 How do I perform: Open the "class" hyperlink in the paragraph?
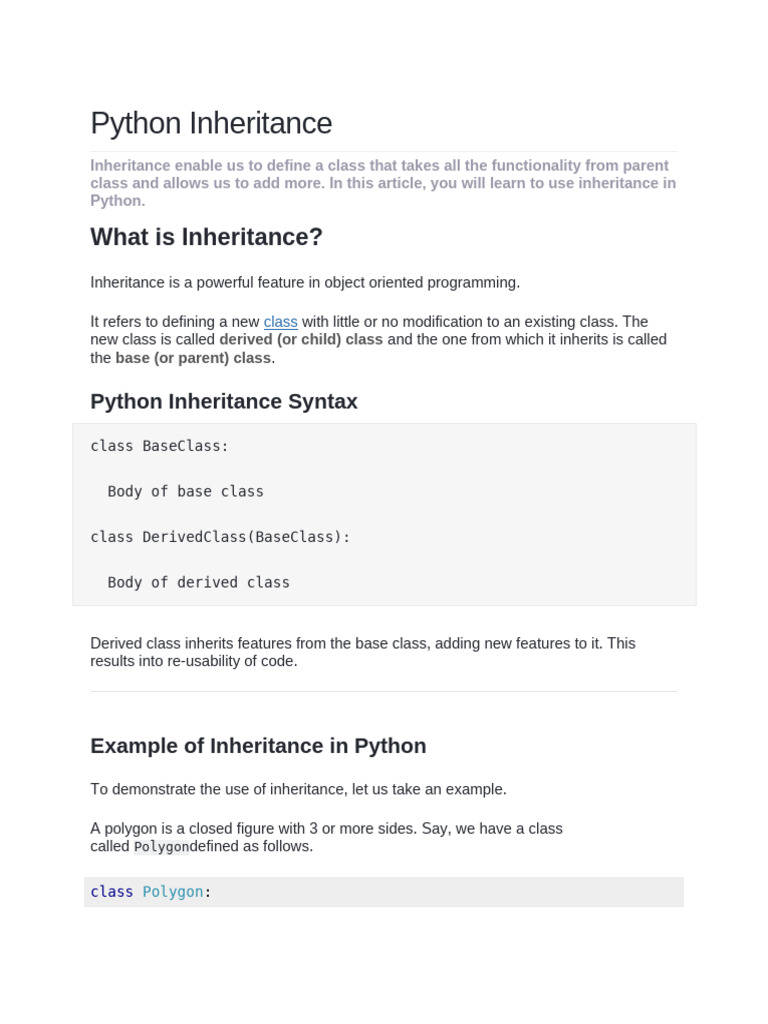pyautogui.click(x=280, y=322)
